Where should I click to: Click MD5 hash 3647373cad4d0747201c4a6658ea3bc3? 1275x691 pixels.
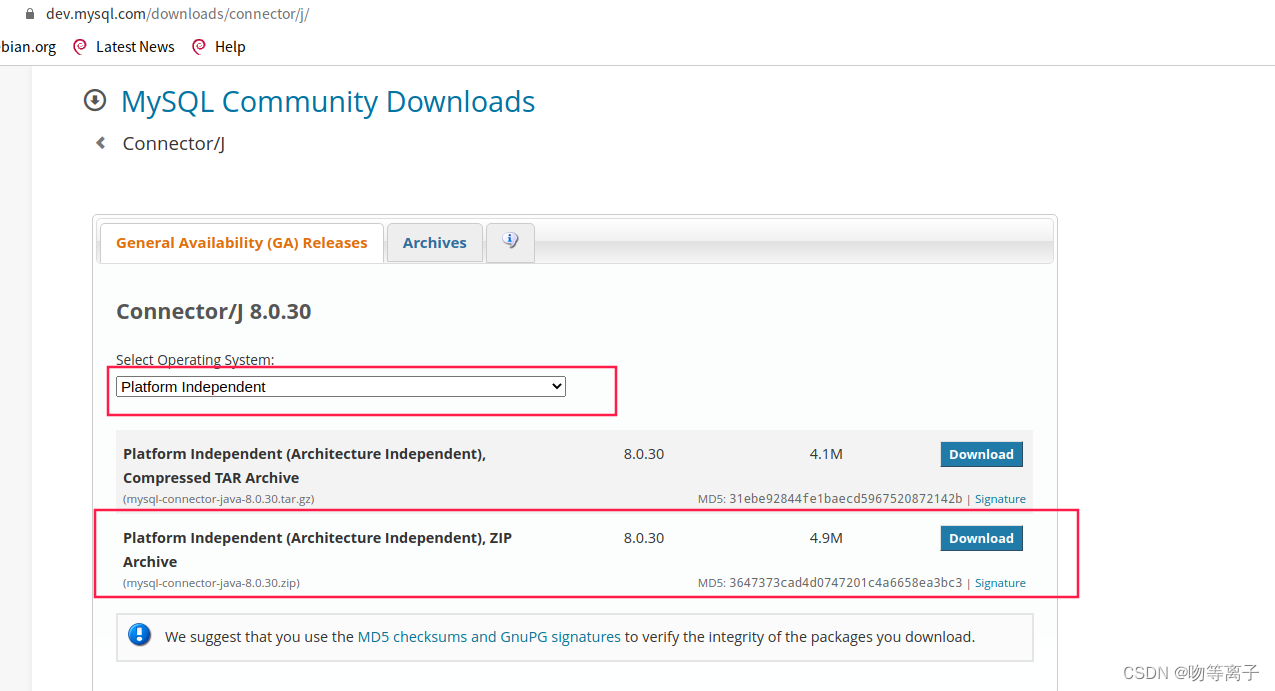846,583
